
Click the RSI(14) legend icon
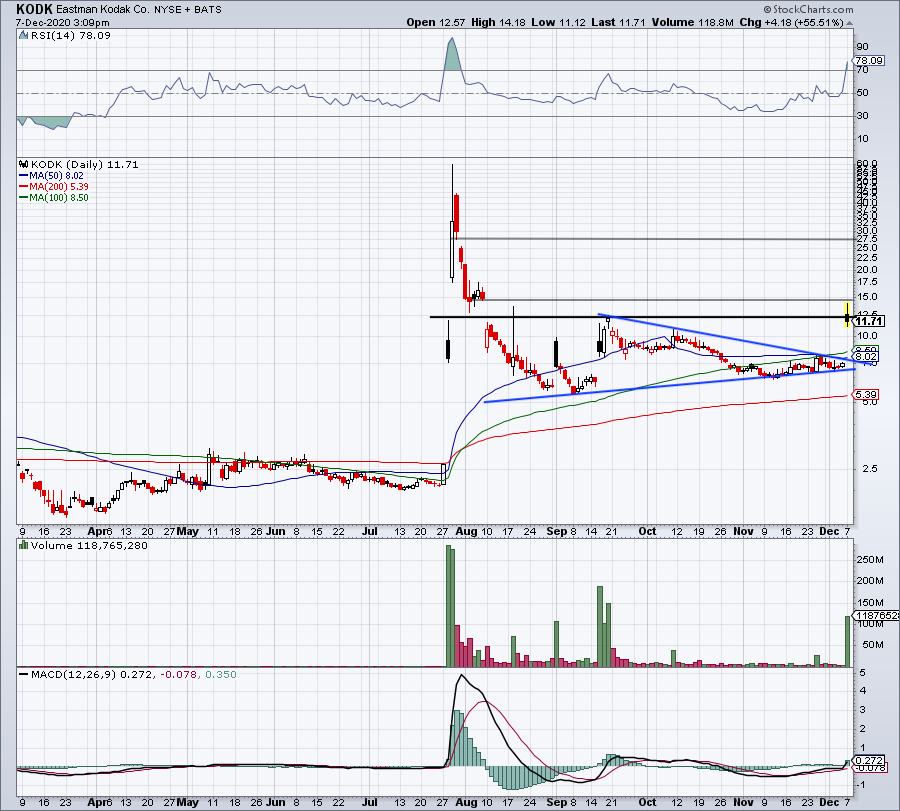click(23, 36)
